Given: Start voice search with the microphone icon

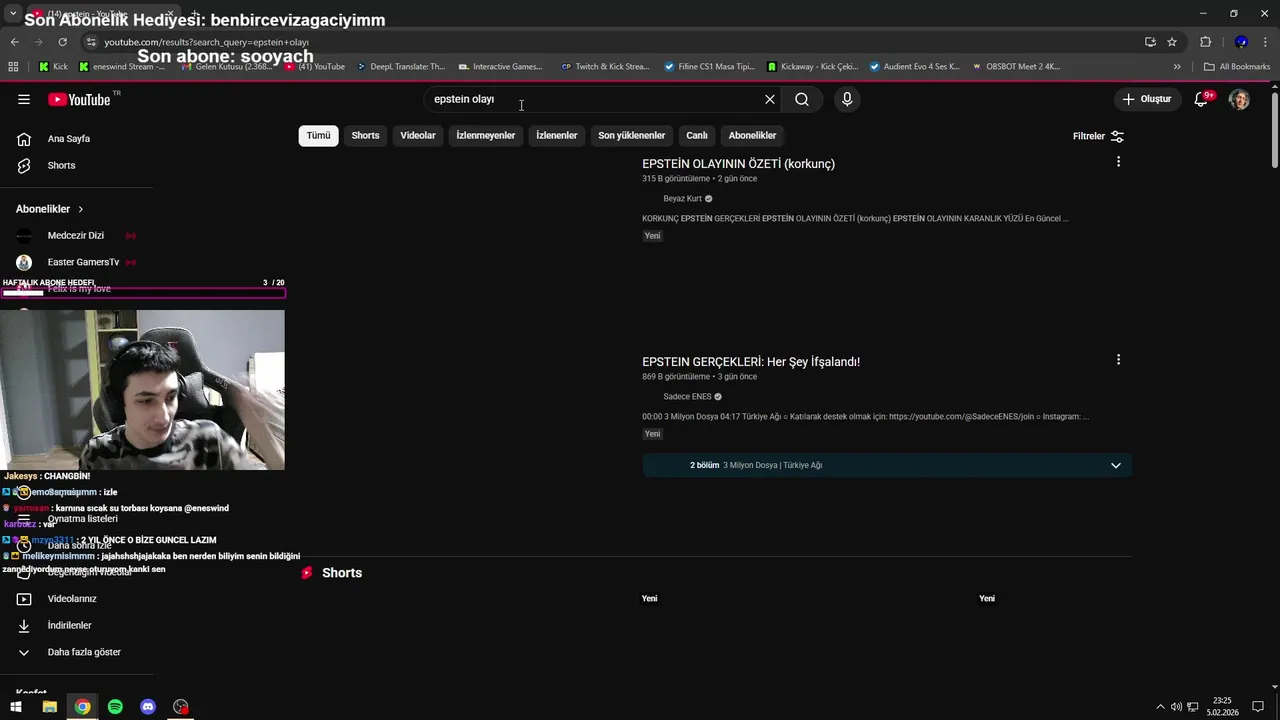Looking at the screenshot, I should pyautogui.click(x=847, y=99).
